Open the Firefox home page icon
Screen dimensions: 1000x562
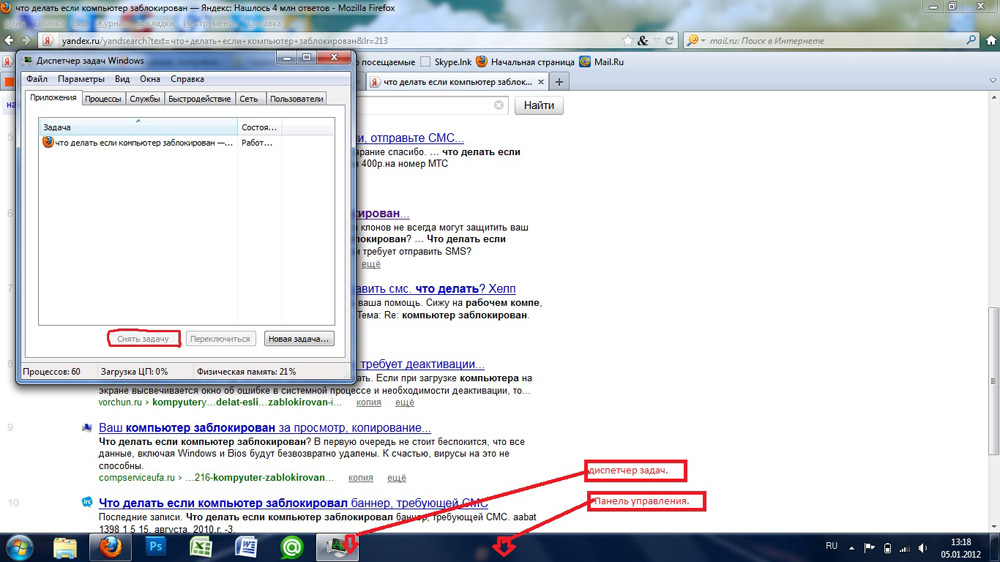[x=991, y=40]
